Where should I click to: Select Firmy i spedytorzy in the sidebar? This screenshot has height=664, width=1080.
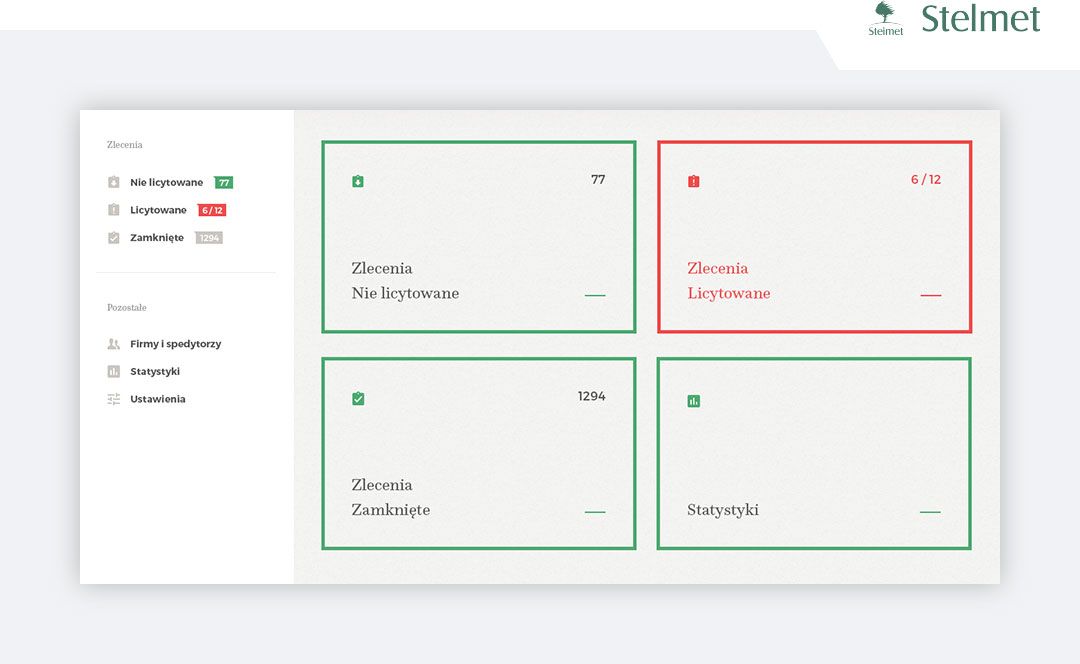(174, 343)
